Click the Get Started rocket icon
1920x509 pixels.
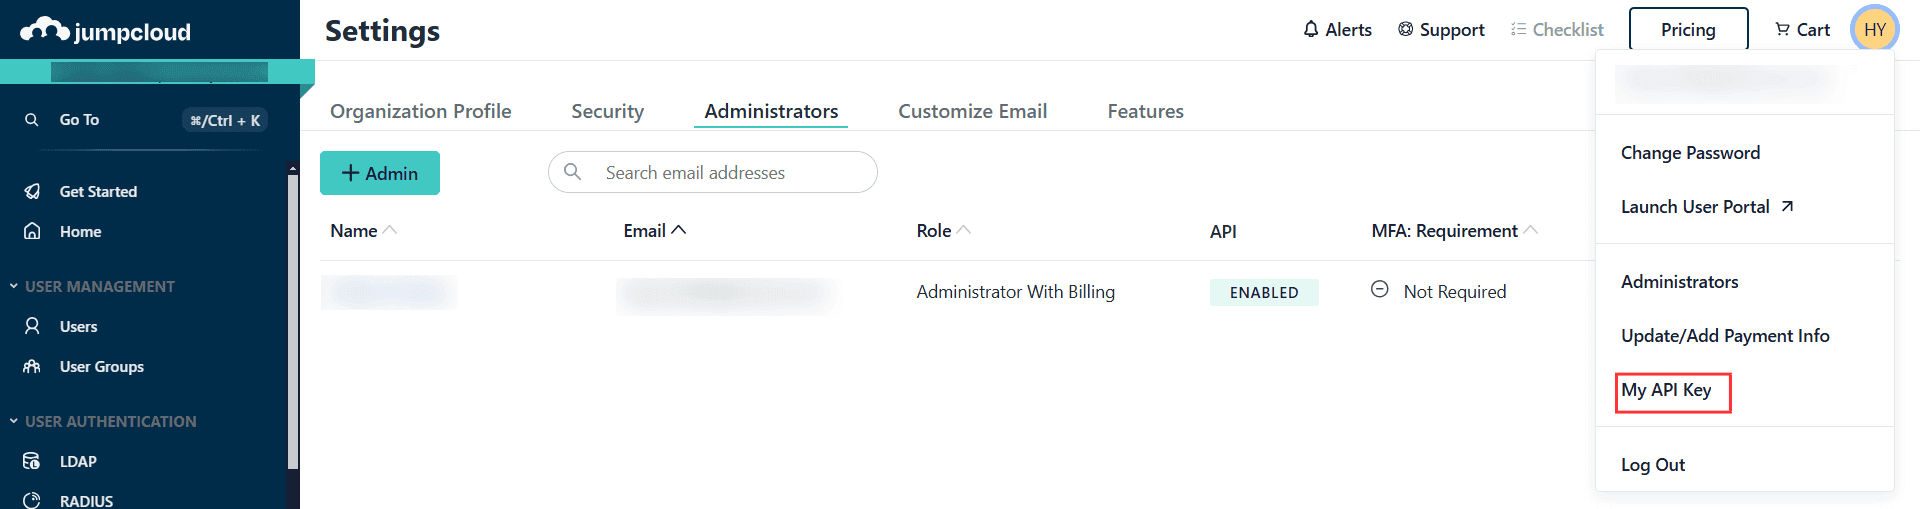[32, 191]
